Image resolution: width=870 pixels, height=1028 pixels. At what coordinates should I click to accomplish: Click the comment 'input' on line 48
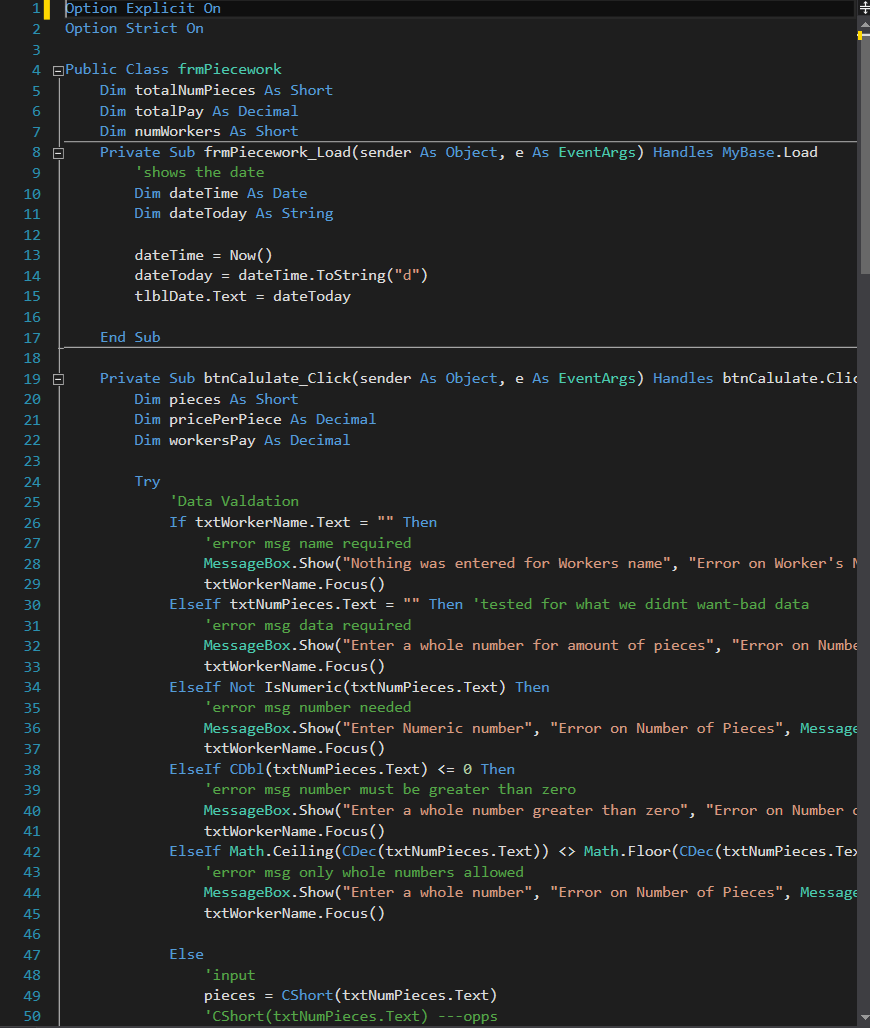click(x=229, y=976)
